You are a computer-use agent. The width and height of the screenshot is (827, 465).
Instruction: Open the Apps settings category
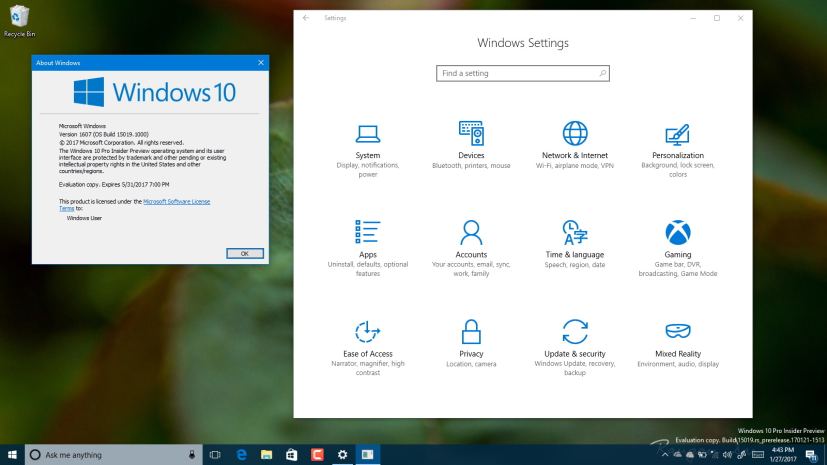pos(368,249)
